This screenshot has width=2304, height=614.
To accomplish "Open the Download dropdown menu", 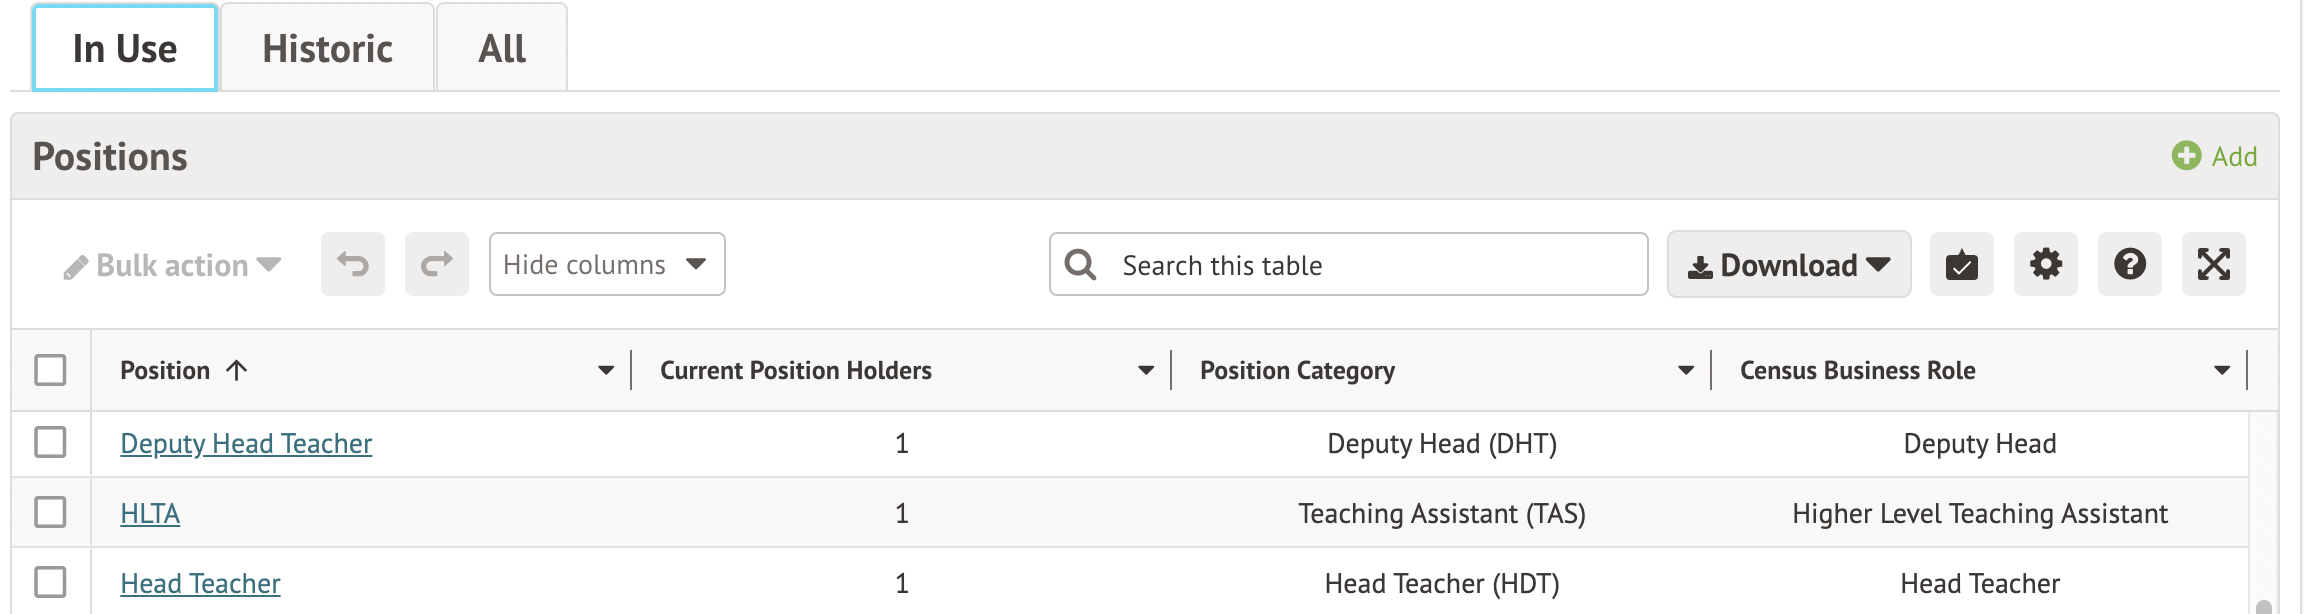I will tap(1788, 265).
